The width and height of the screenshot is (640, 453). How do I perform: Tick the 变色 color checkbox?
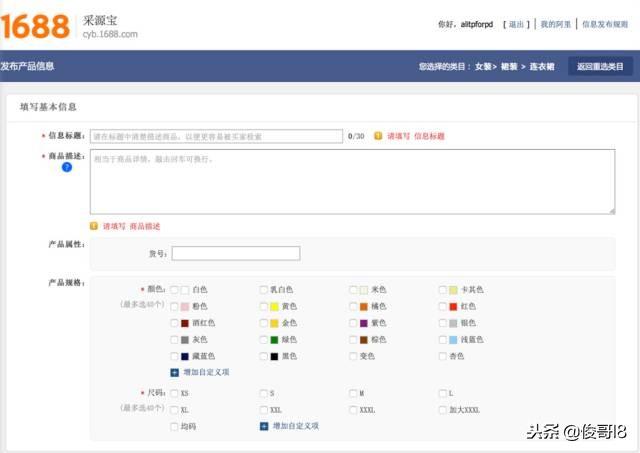point(353,356)
